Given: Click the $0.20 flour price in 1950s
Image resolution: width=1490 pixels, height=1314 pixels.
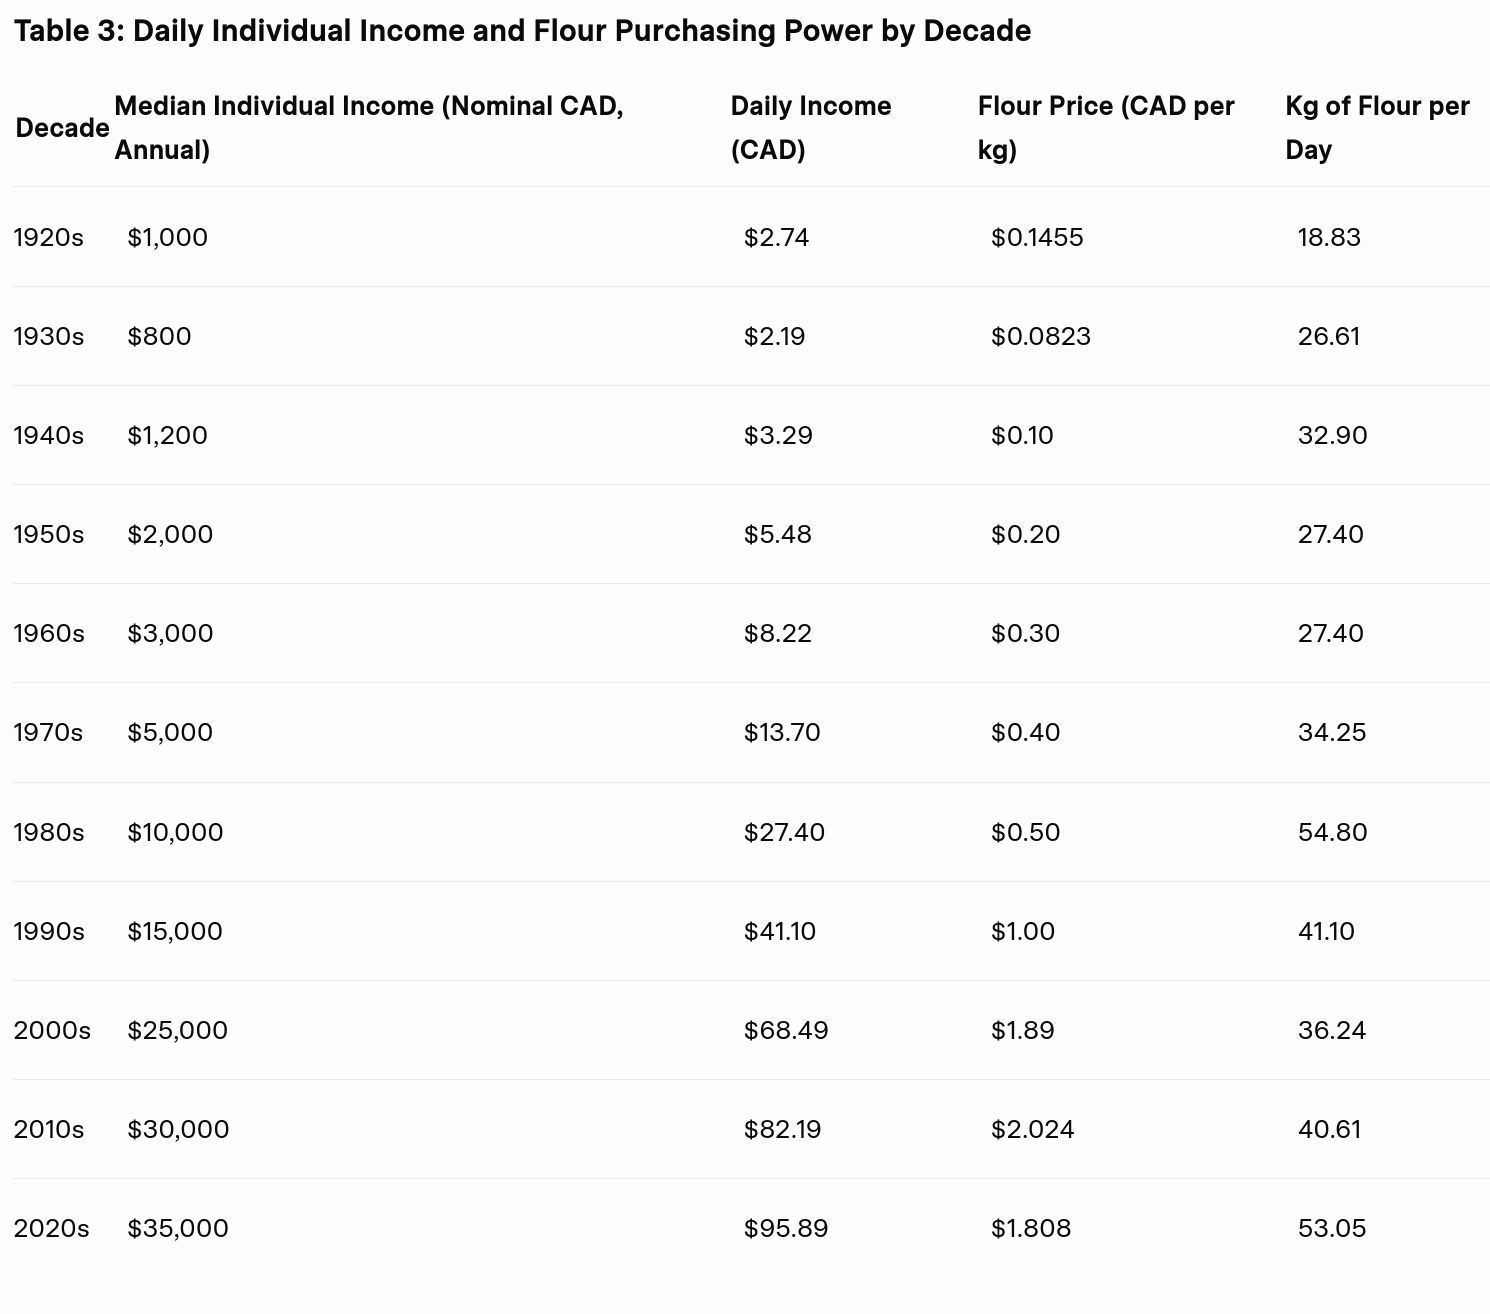Looking at the screenshot, I should coord(1025,534).
